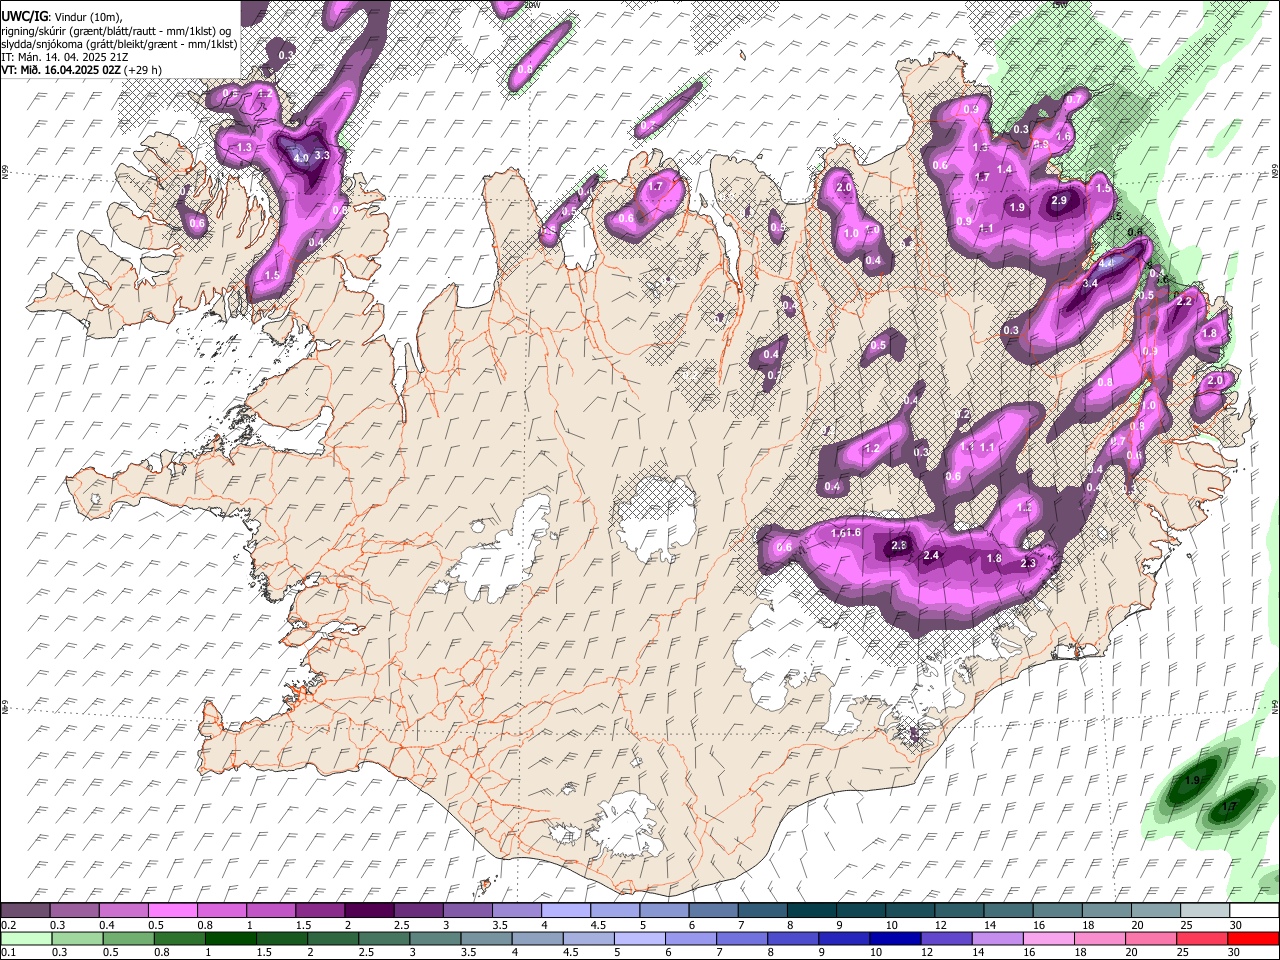Click the 2.9 value in the northeast
This screenshot has width=1280, height=960.
point(1059,202)
